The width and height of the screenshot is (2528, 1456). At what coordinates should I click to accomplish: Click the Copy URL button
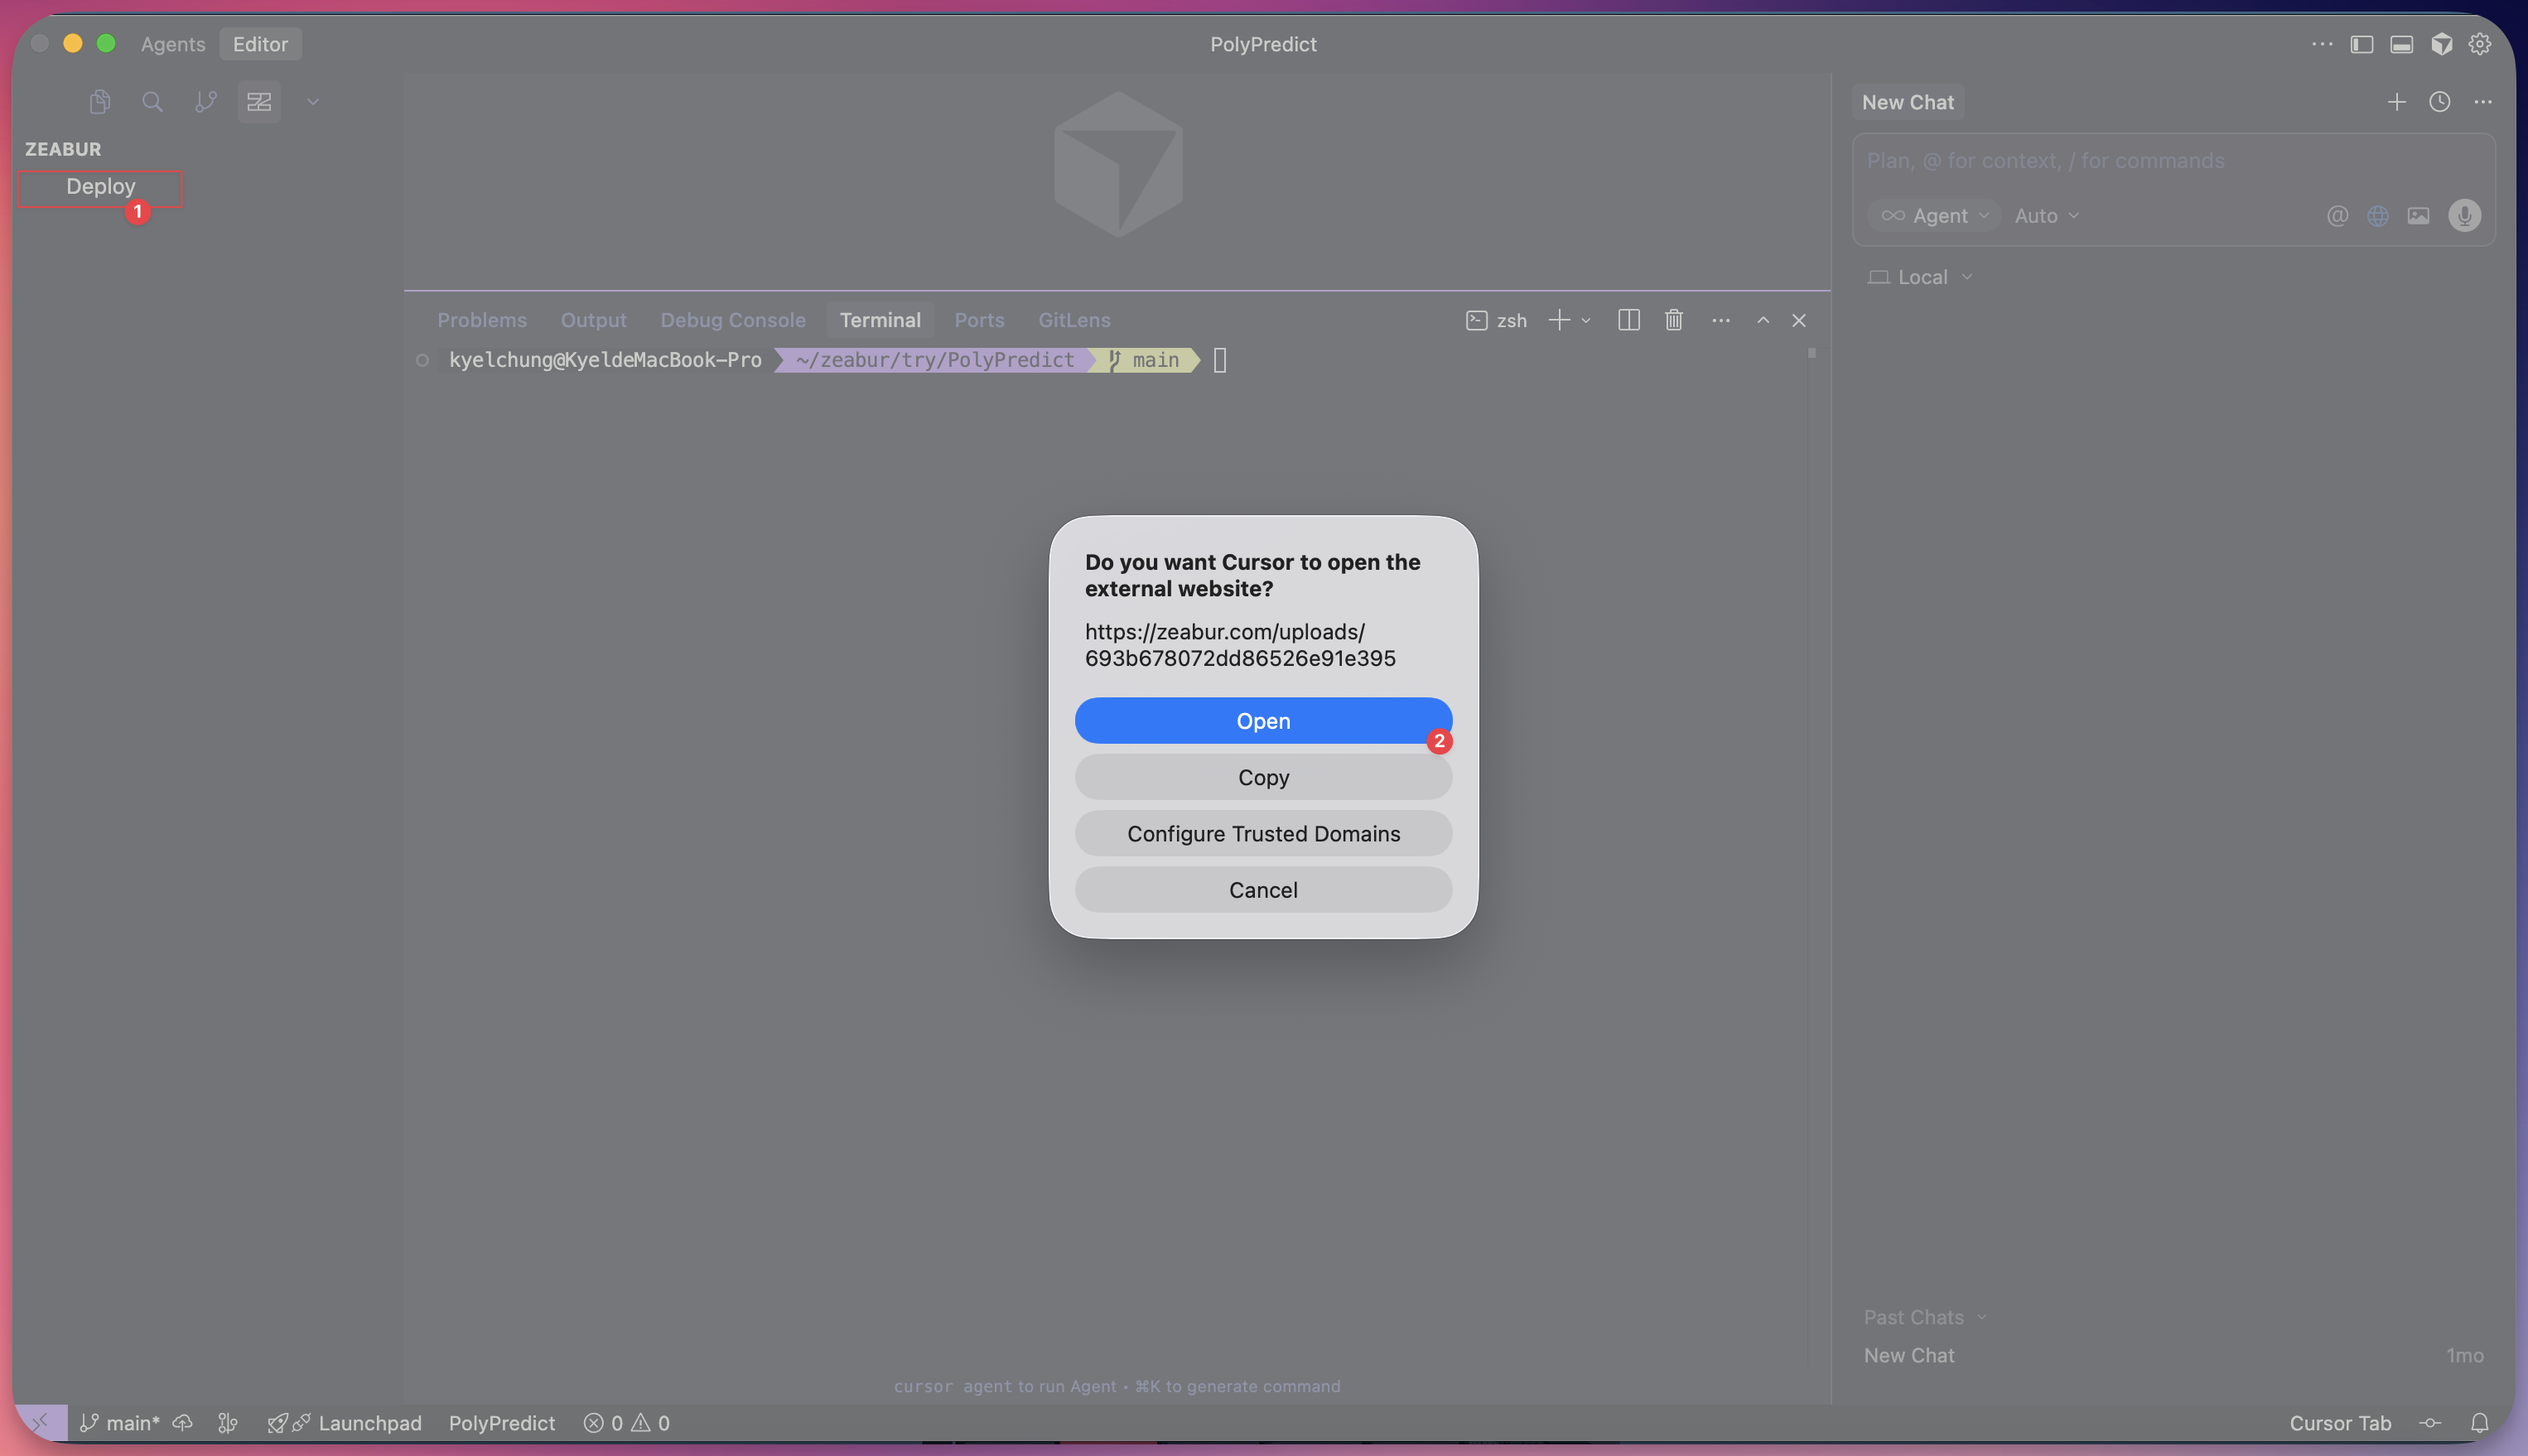(1263, 777)
